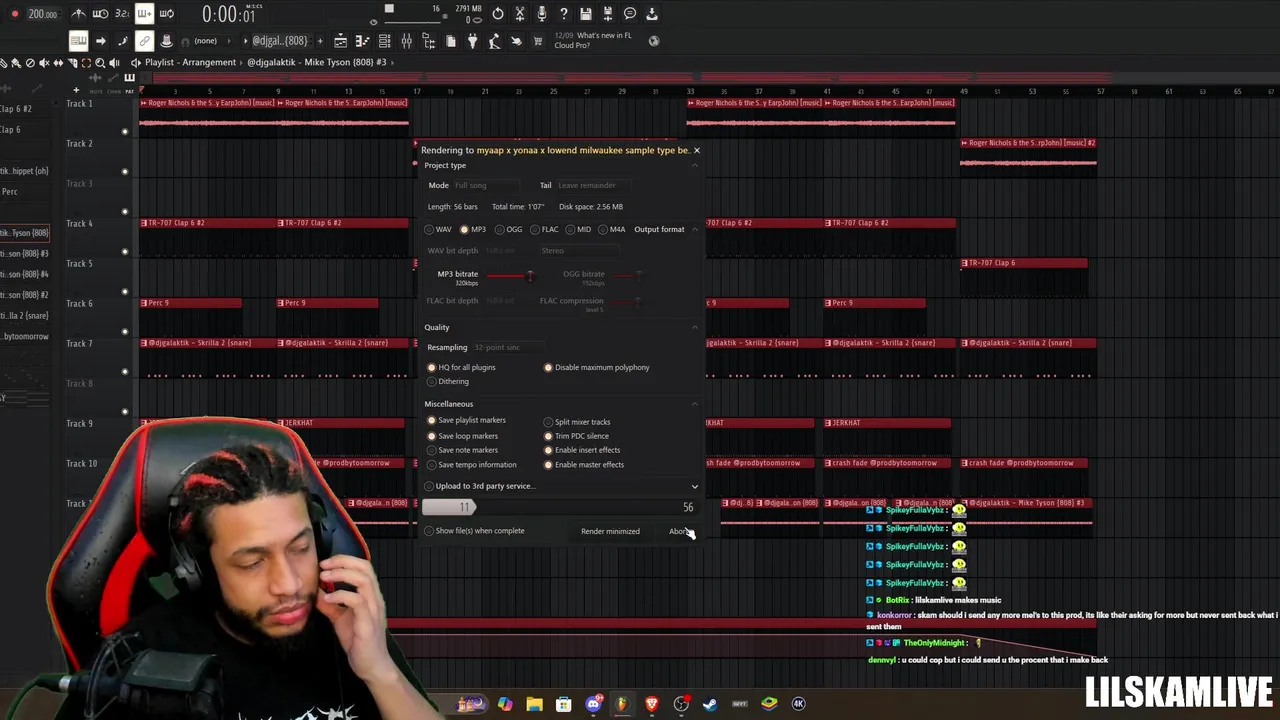Toggle the typing keyboard to piano icon
Image resolution: width=1280 pixels, height=720 pixels.
point(78,41)
